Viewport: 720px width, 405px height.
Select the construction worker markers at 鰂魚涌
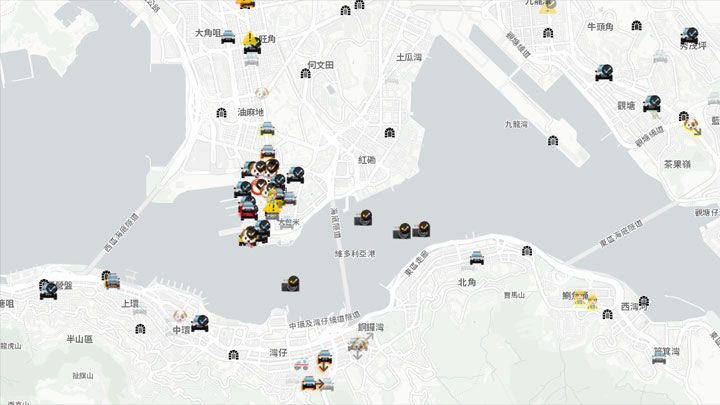tap(586, 300)
